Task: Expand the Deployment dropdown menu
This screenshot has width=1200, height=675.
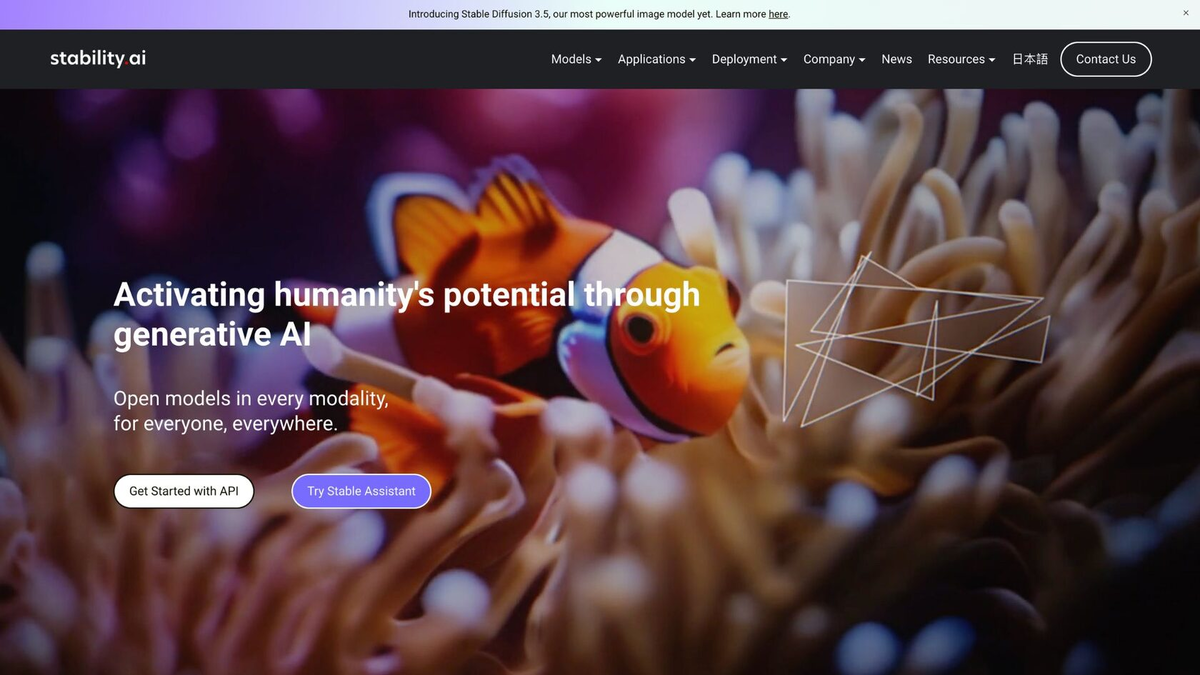Action: [x=749, y=59]
